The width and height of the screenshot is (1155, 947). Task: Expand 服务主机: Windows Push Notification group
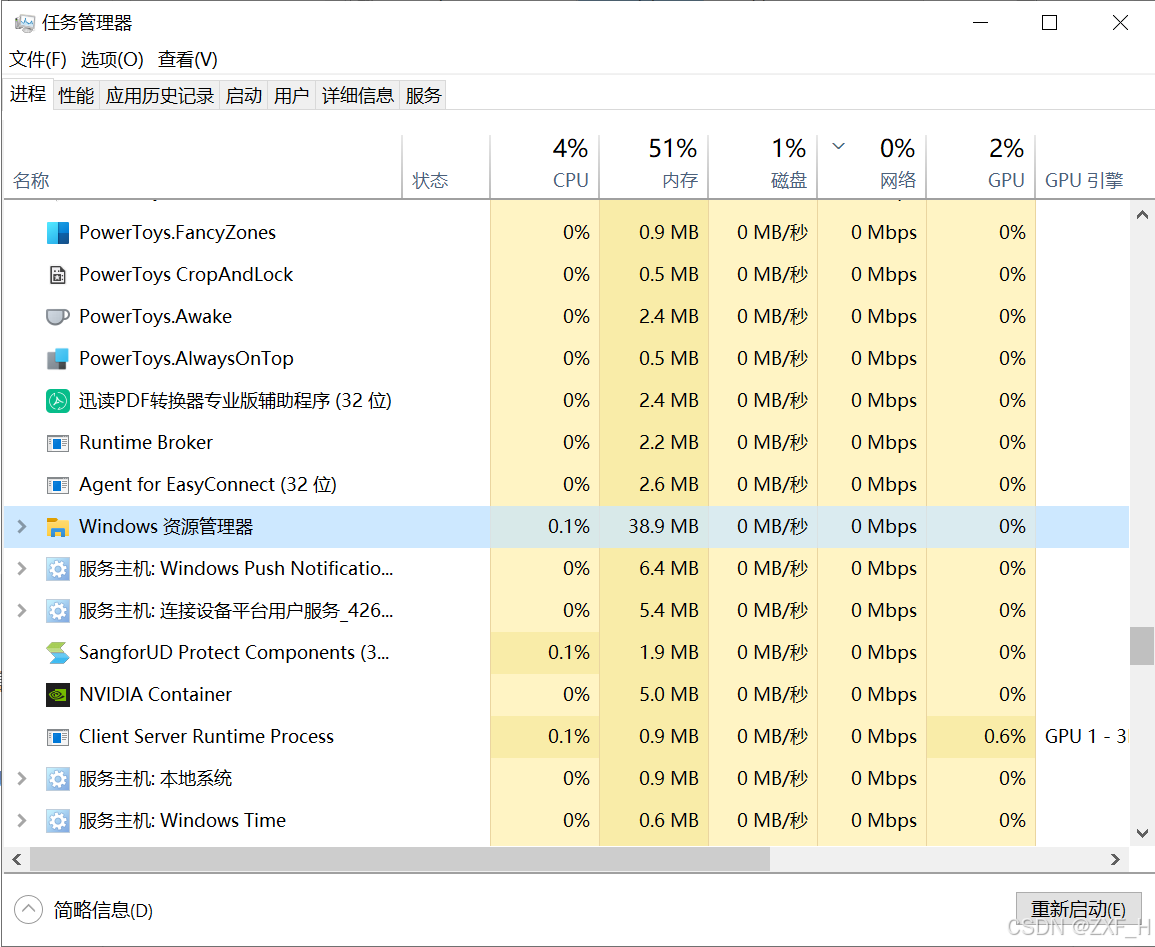pyautogui.click(x=22, y=568)
